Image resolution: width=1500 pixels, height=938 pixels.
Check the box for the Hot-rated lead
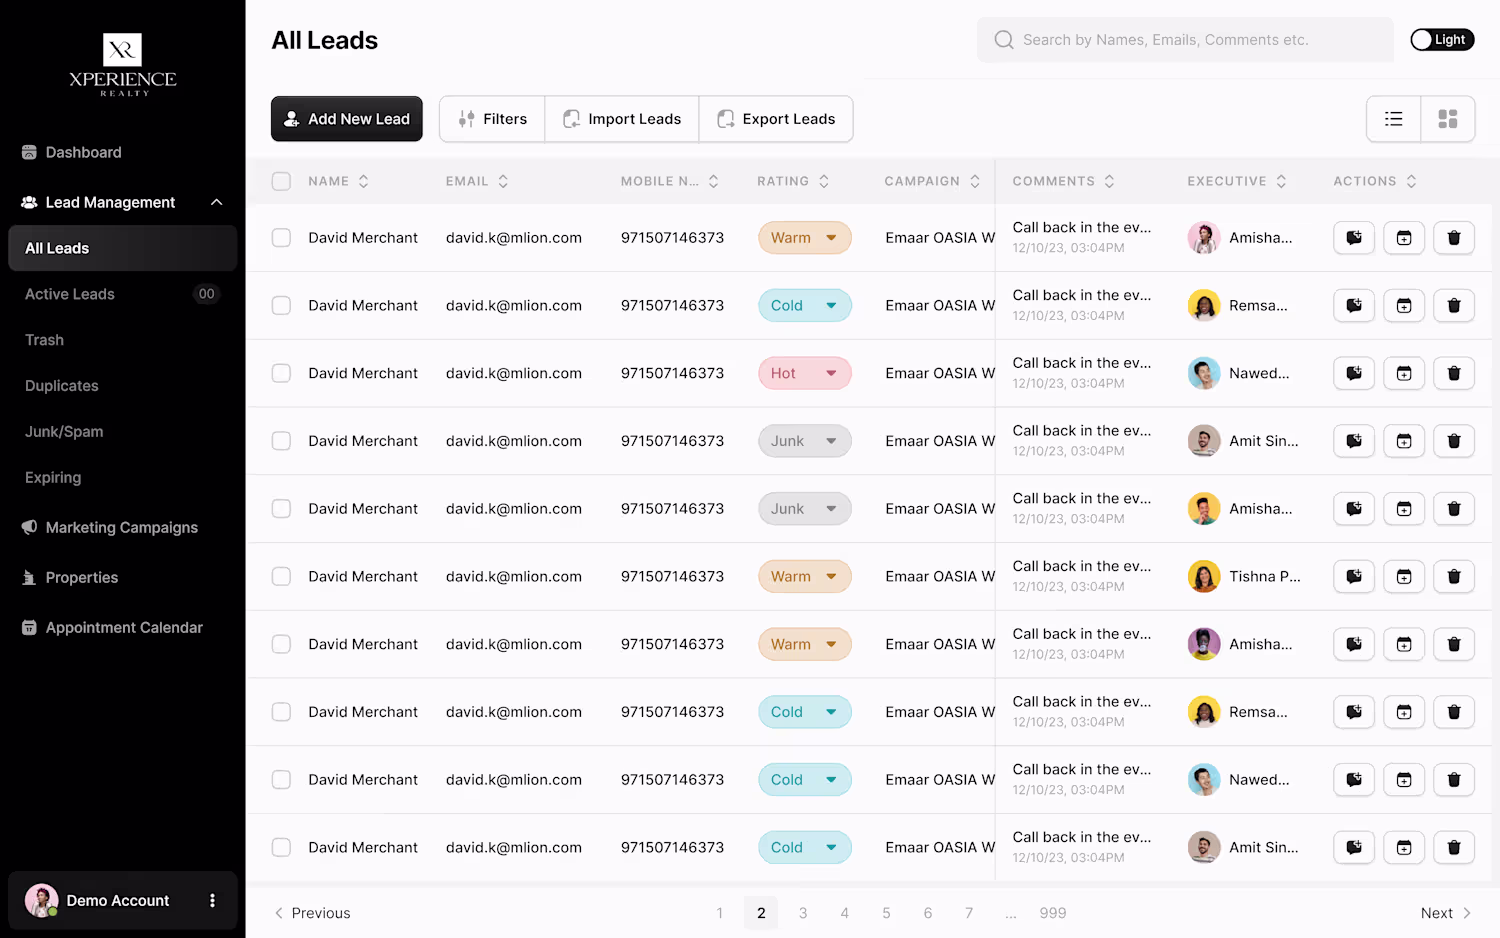point(281,373)
